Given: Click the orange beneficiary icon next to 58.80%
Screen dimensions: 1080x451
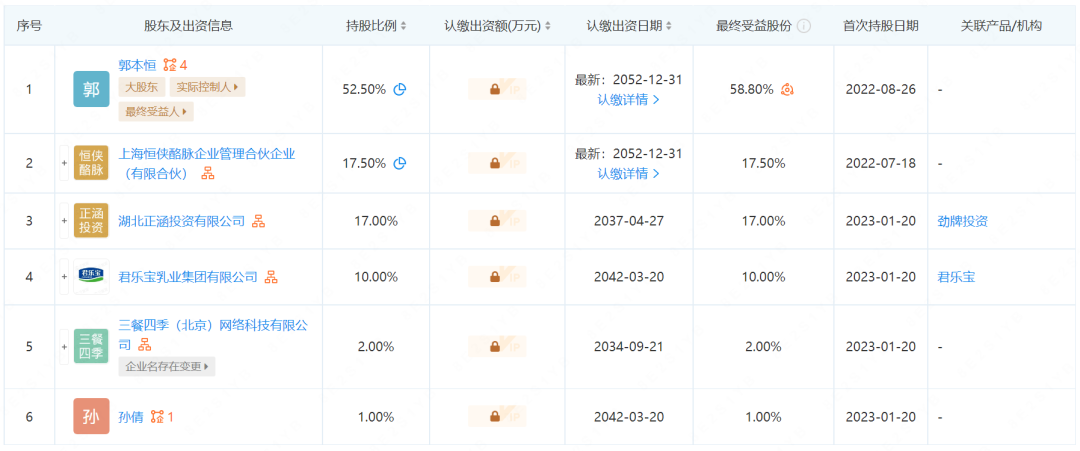Looking at the screenshot, I should coord(787,89).
